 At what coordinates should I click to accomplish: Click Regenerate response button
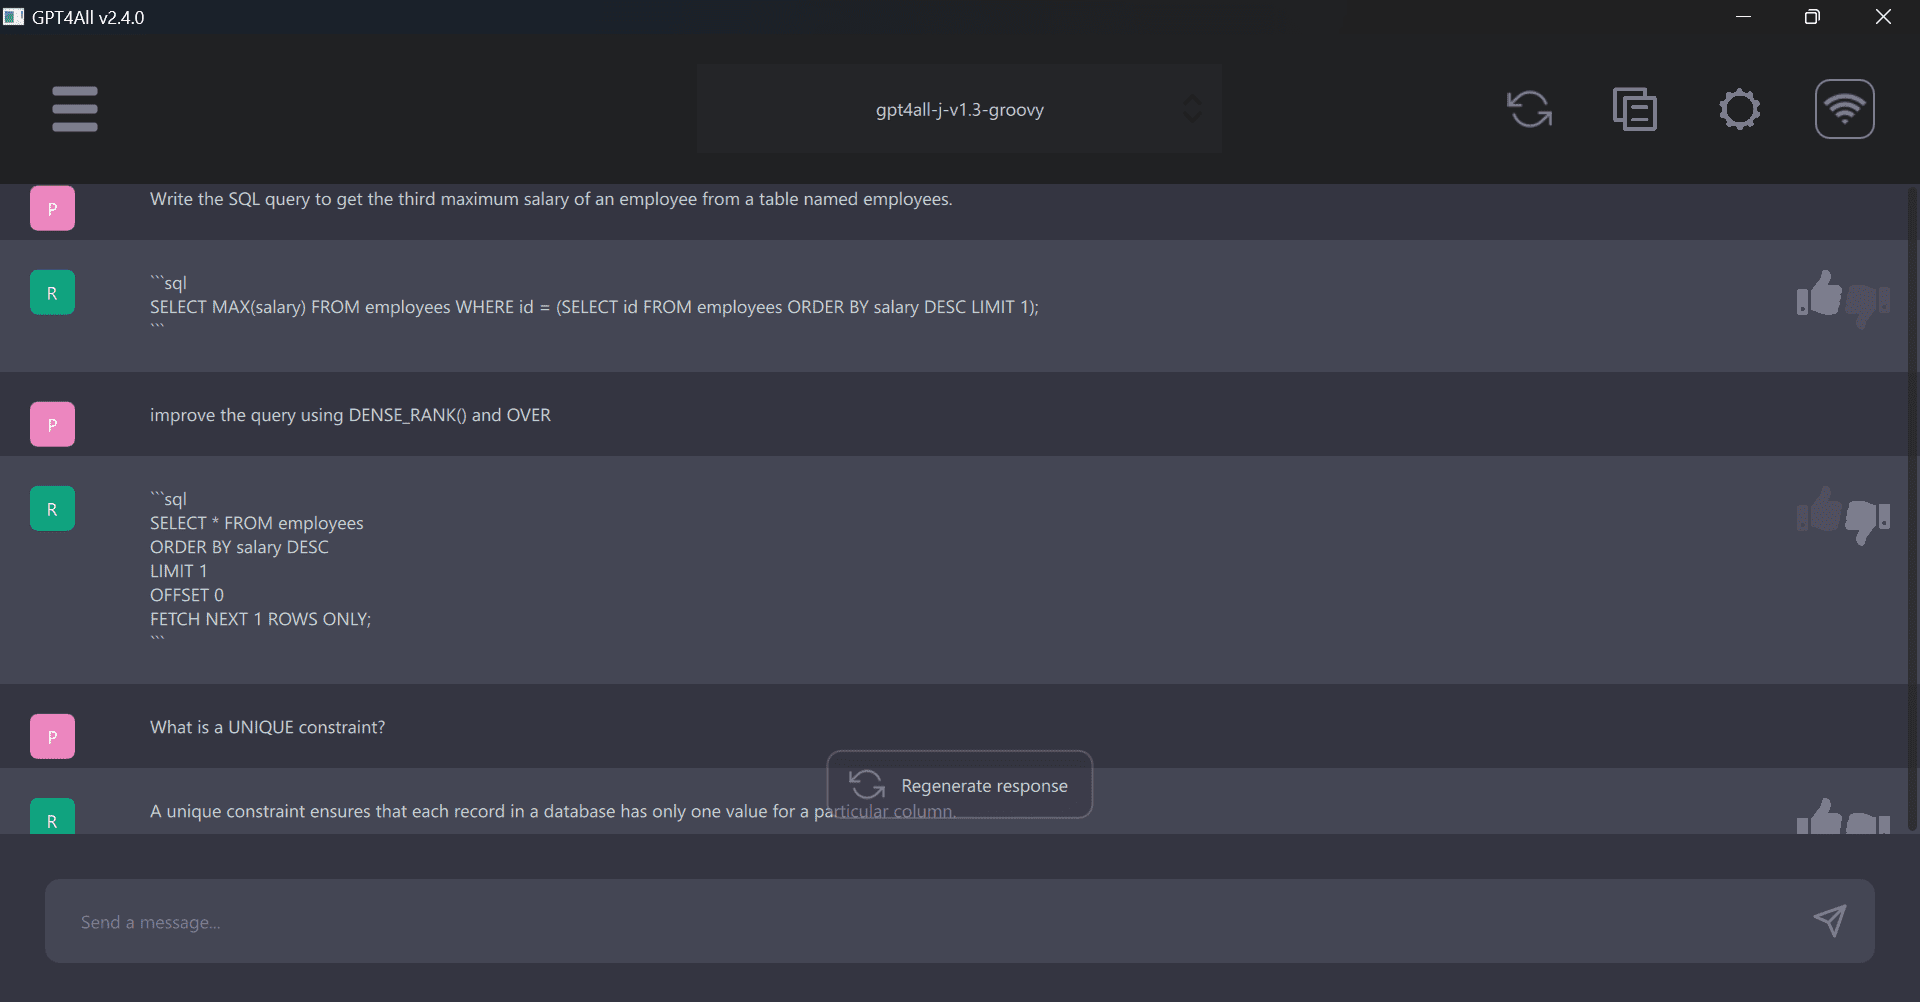[960, 785]
